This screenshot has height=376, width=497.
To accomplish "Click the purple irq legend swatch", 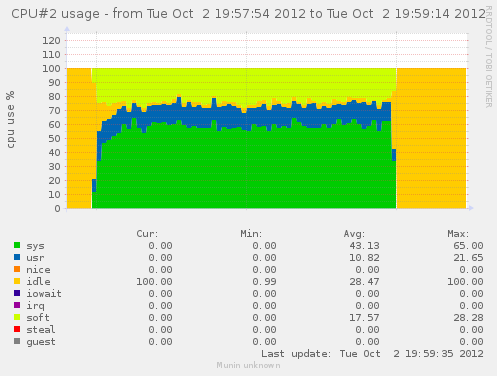I will (x=17, y=305).
